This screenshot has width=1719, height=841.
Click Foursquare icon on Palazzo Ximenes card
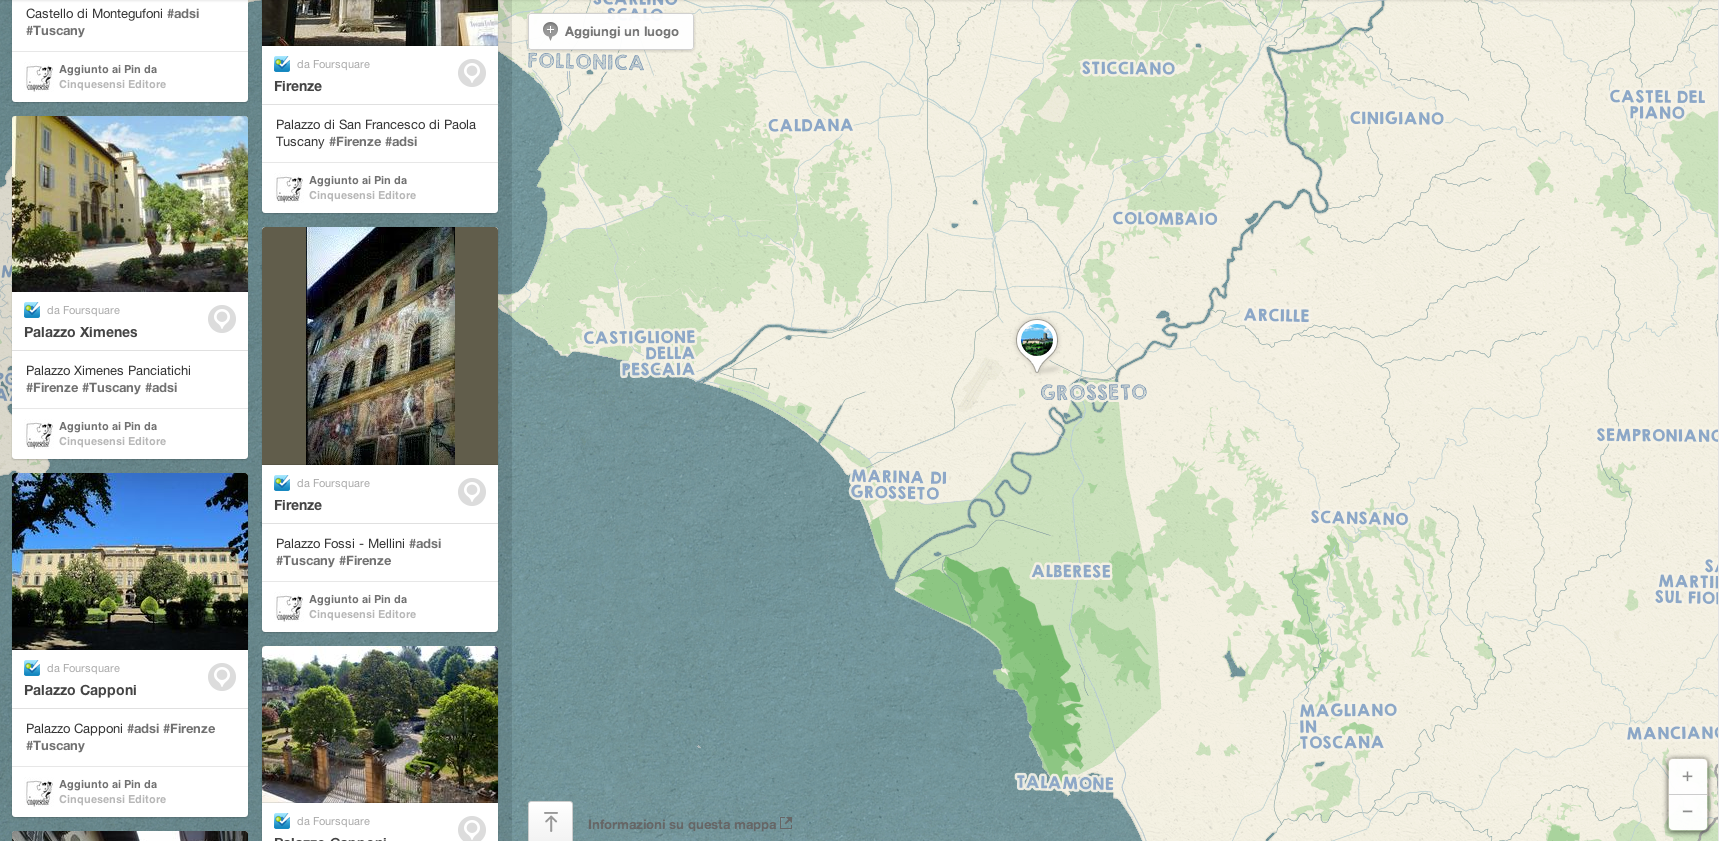(32, 310)
